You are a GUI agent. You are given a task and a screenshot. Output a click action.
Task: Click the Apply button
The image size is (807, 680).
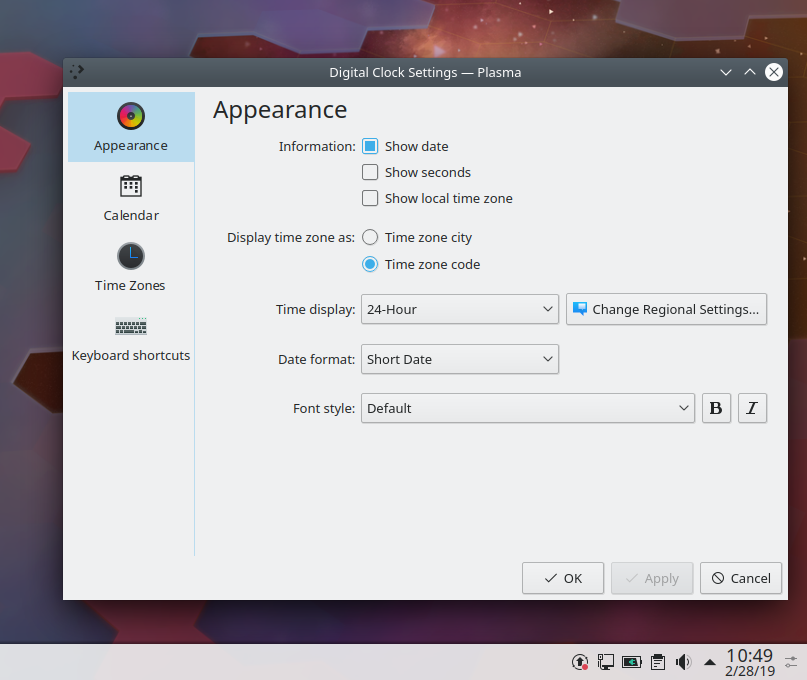pos(652,578)
